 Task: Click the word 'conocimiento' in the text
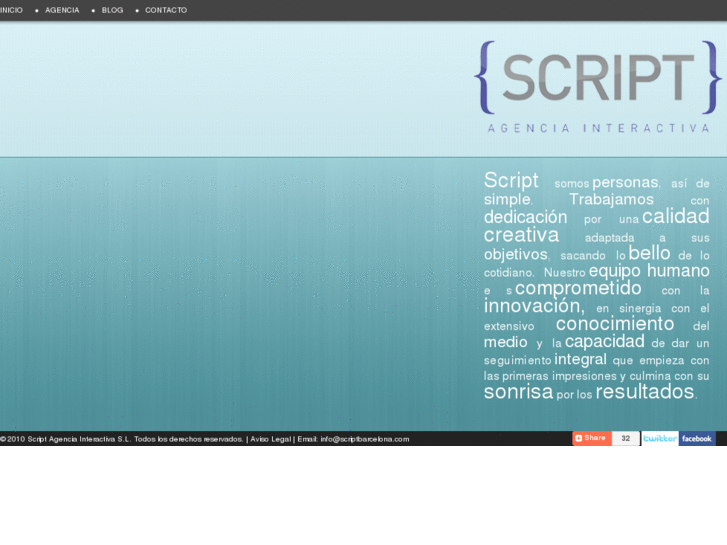(615, 324)
